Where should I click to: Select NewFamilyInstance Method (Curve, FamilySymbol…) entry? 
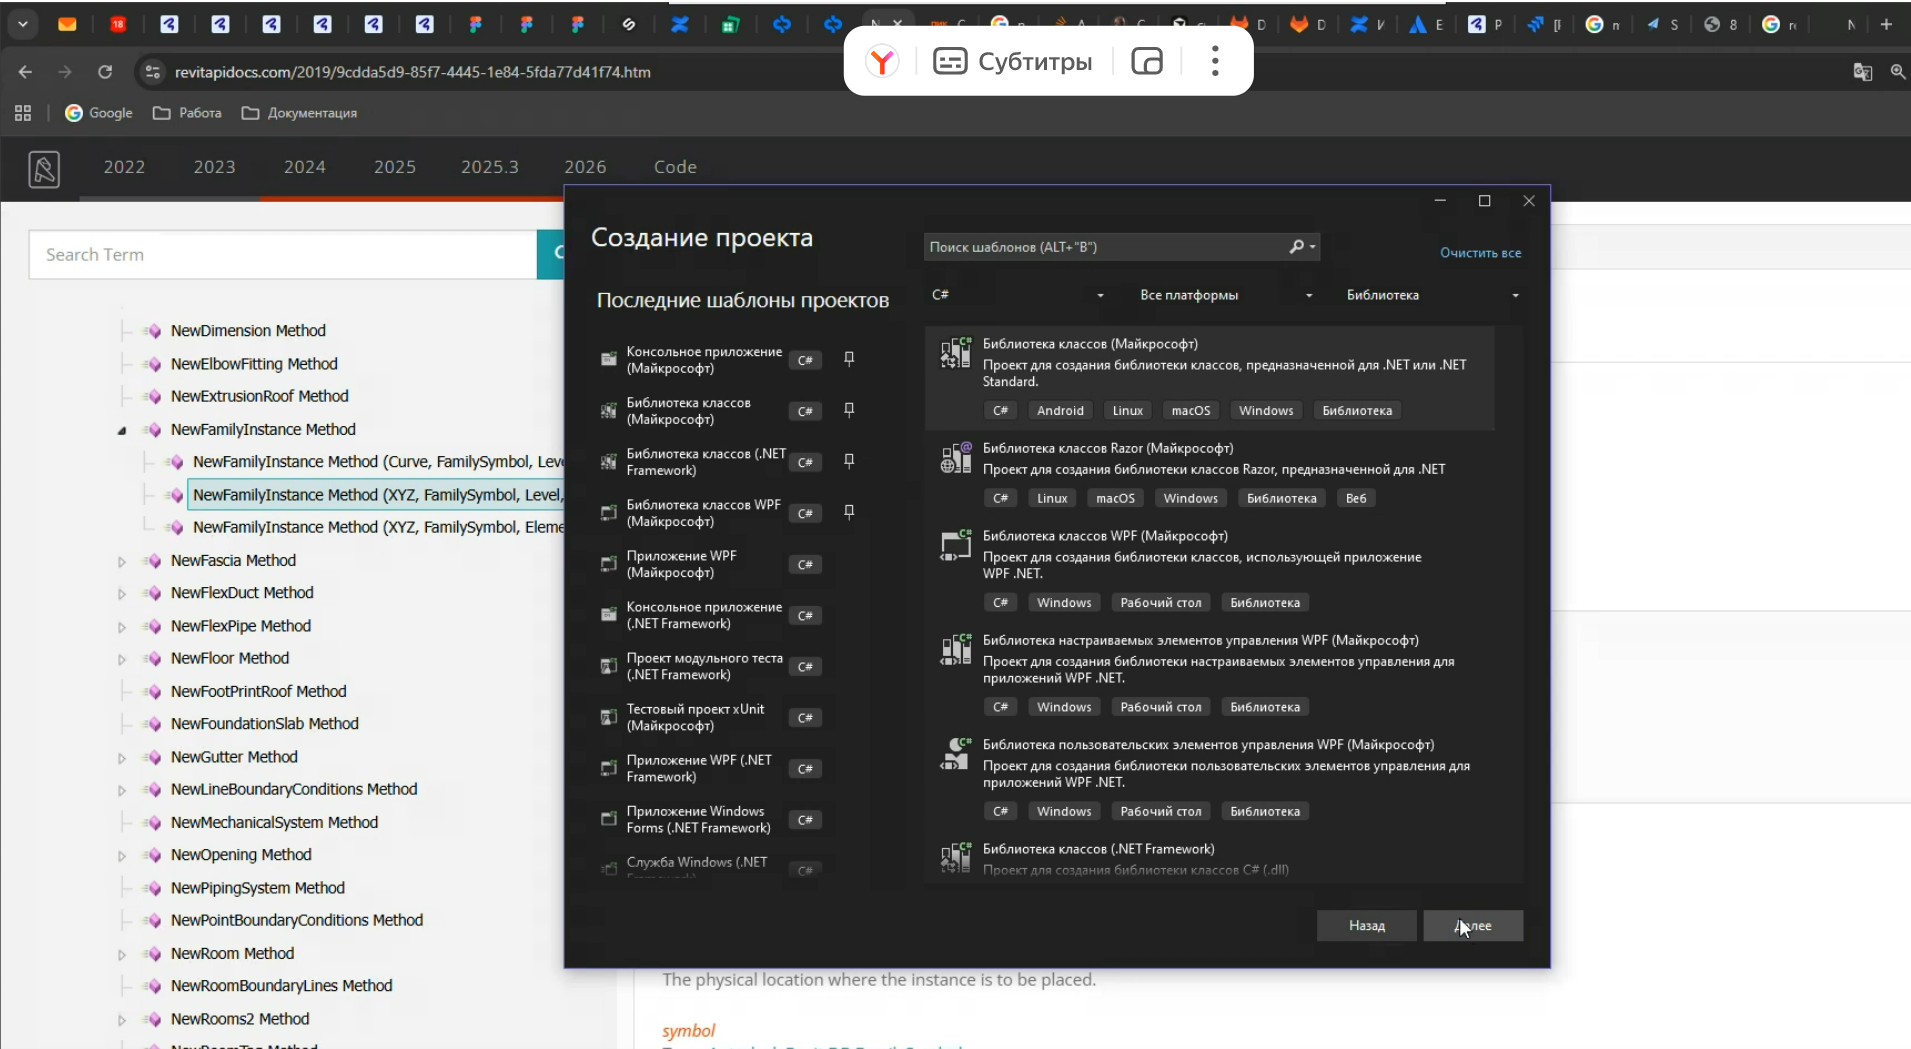click(x=379, y=462)
